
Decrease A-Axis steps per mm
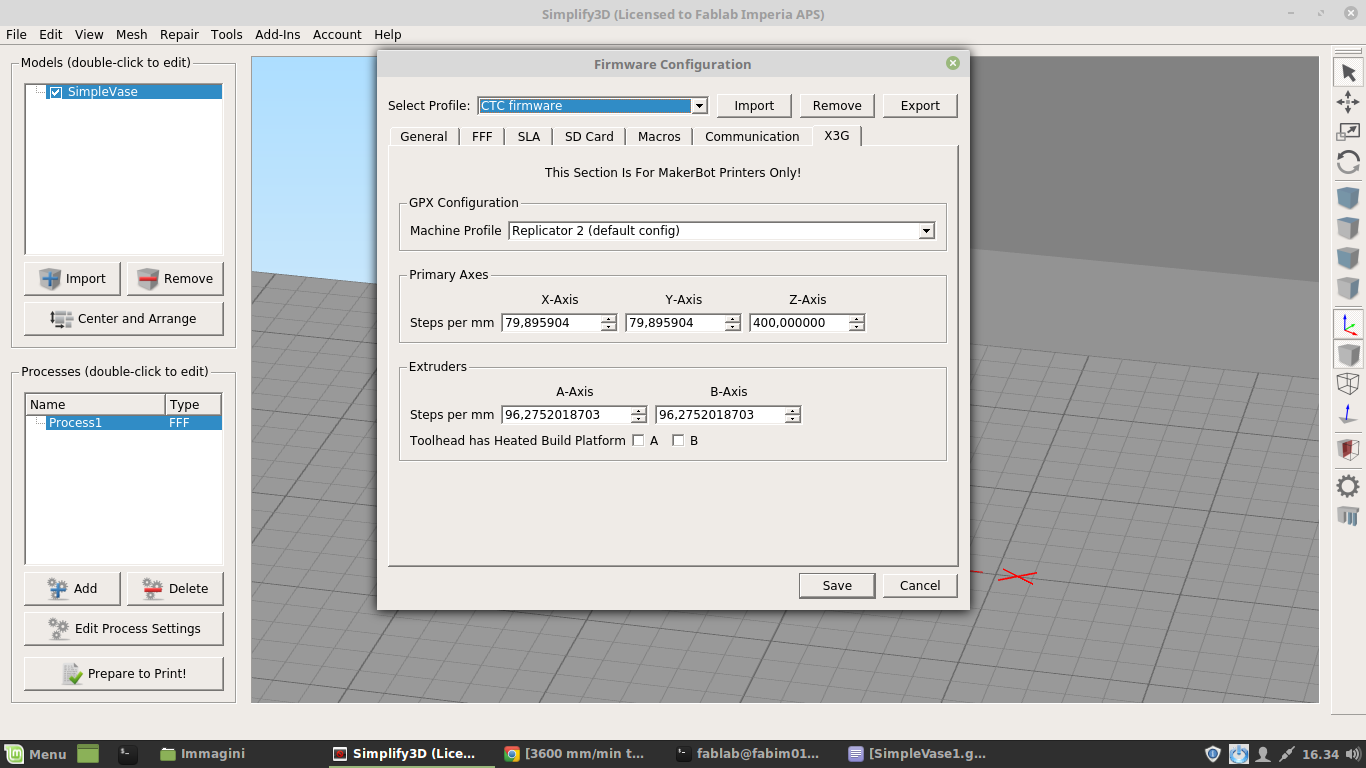click(x=639, y=419)
